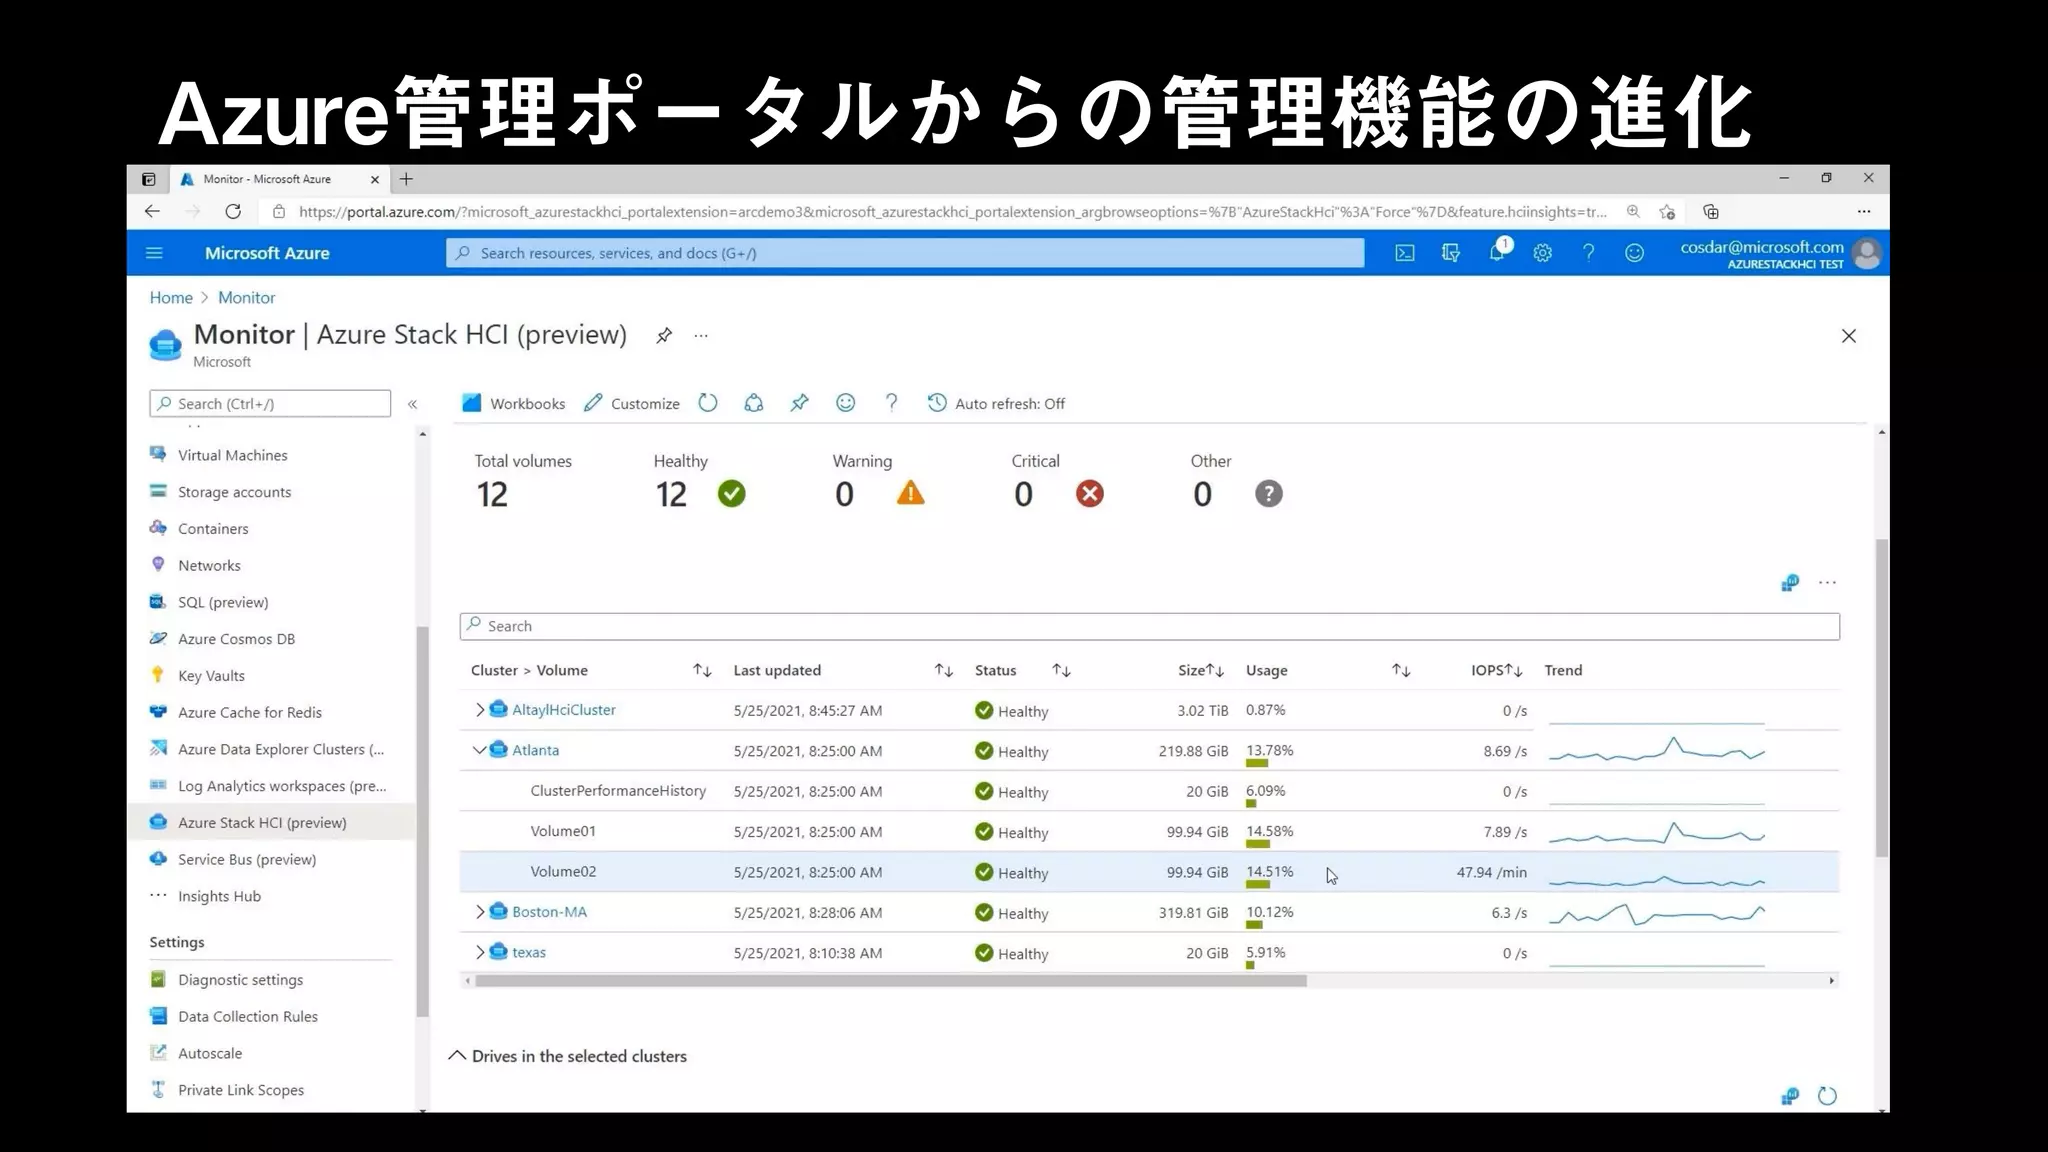
Task: Click the toolbar help question mark
Action: pos(891,403)
